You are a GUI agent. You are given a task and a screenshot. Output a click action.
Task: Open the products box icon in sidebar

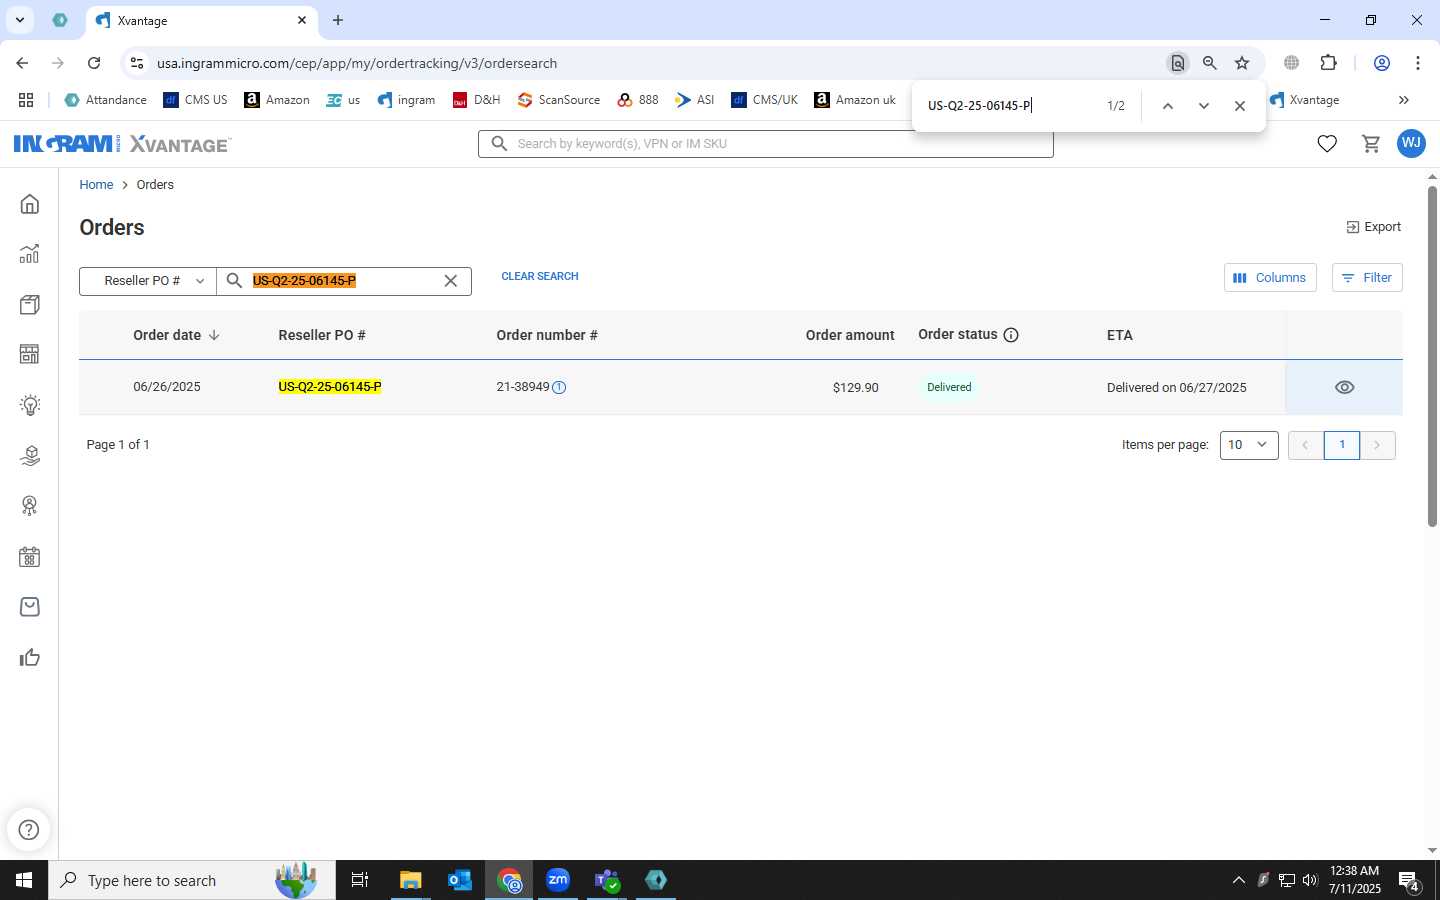click(x=30, y=305)
